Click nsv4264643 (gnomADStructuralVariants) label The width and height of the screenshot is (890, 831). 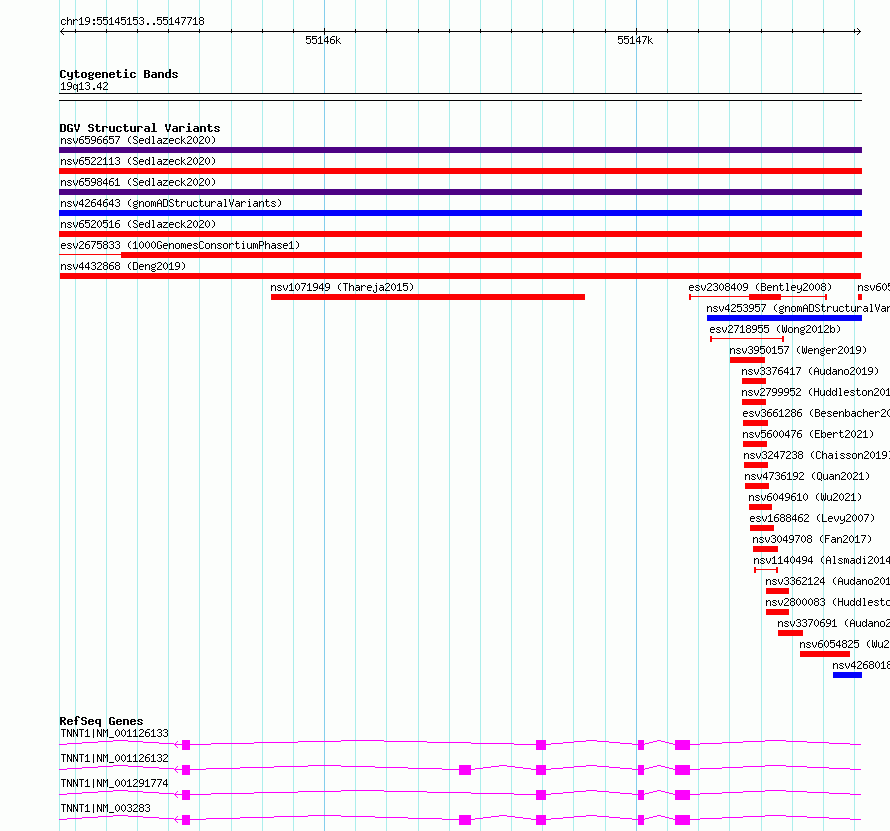pos(171,203)
